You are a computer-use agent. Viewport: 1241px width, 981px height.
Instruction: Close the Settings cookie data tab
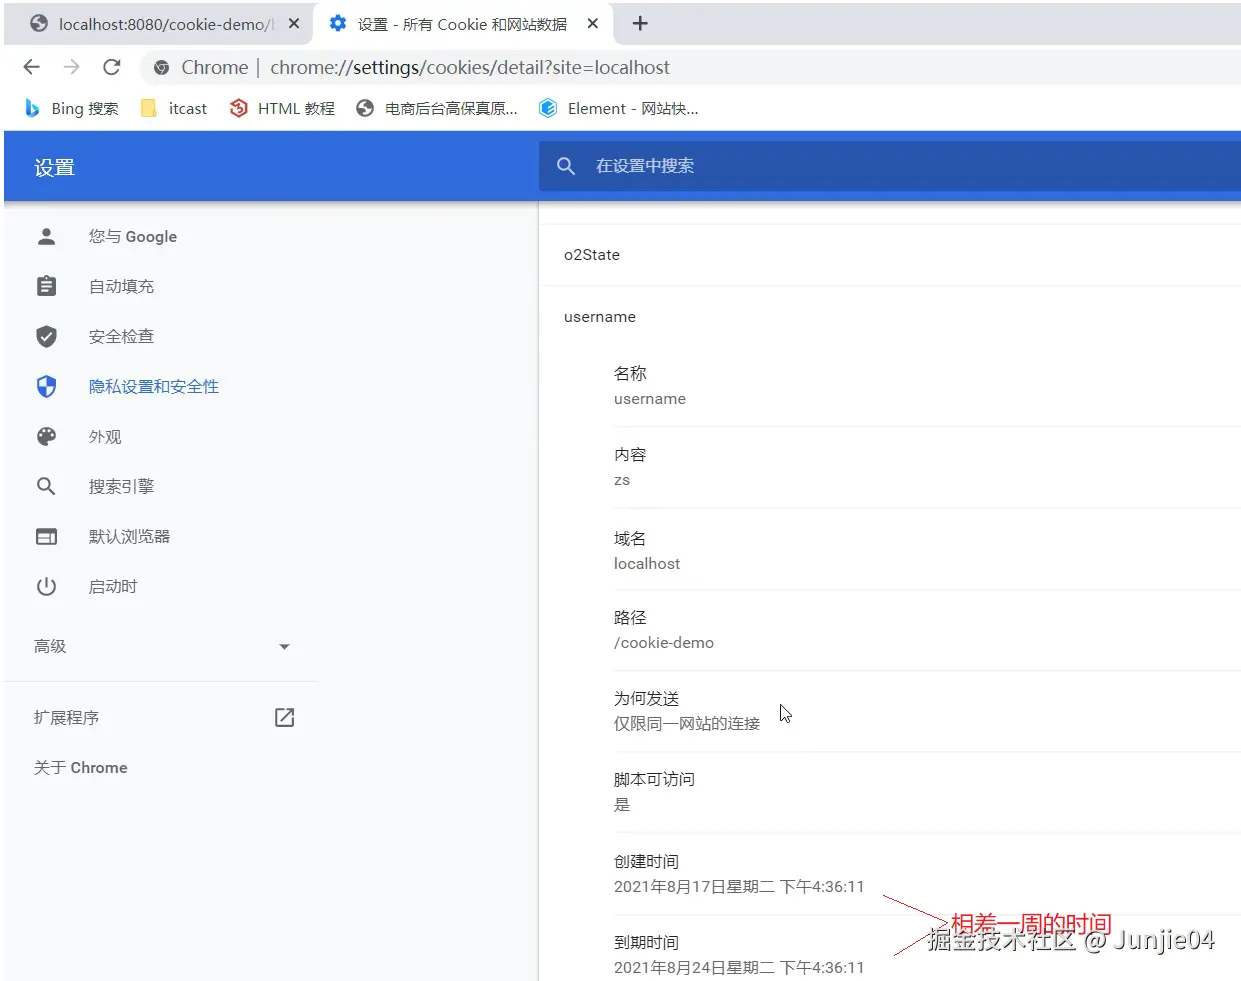[593, 23]
